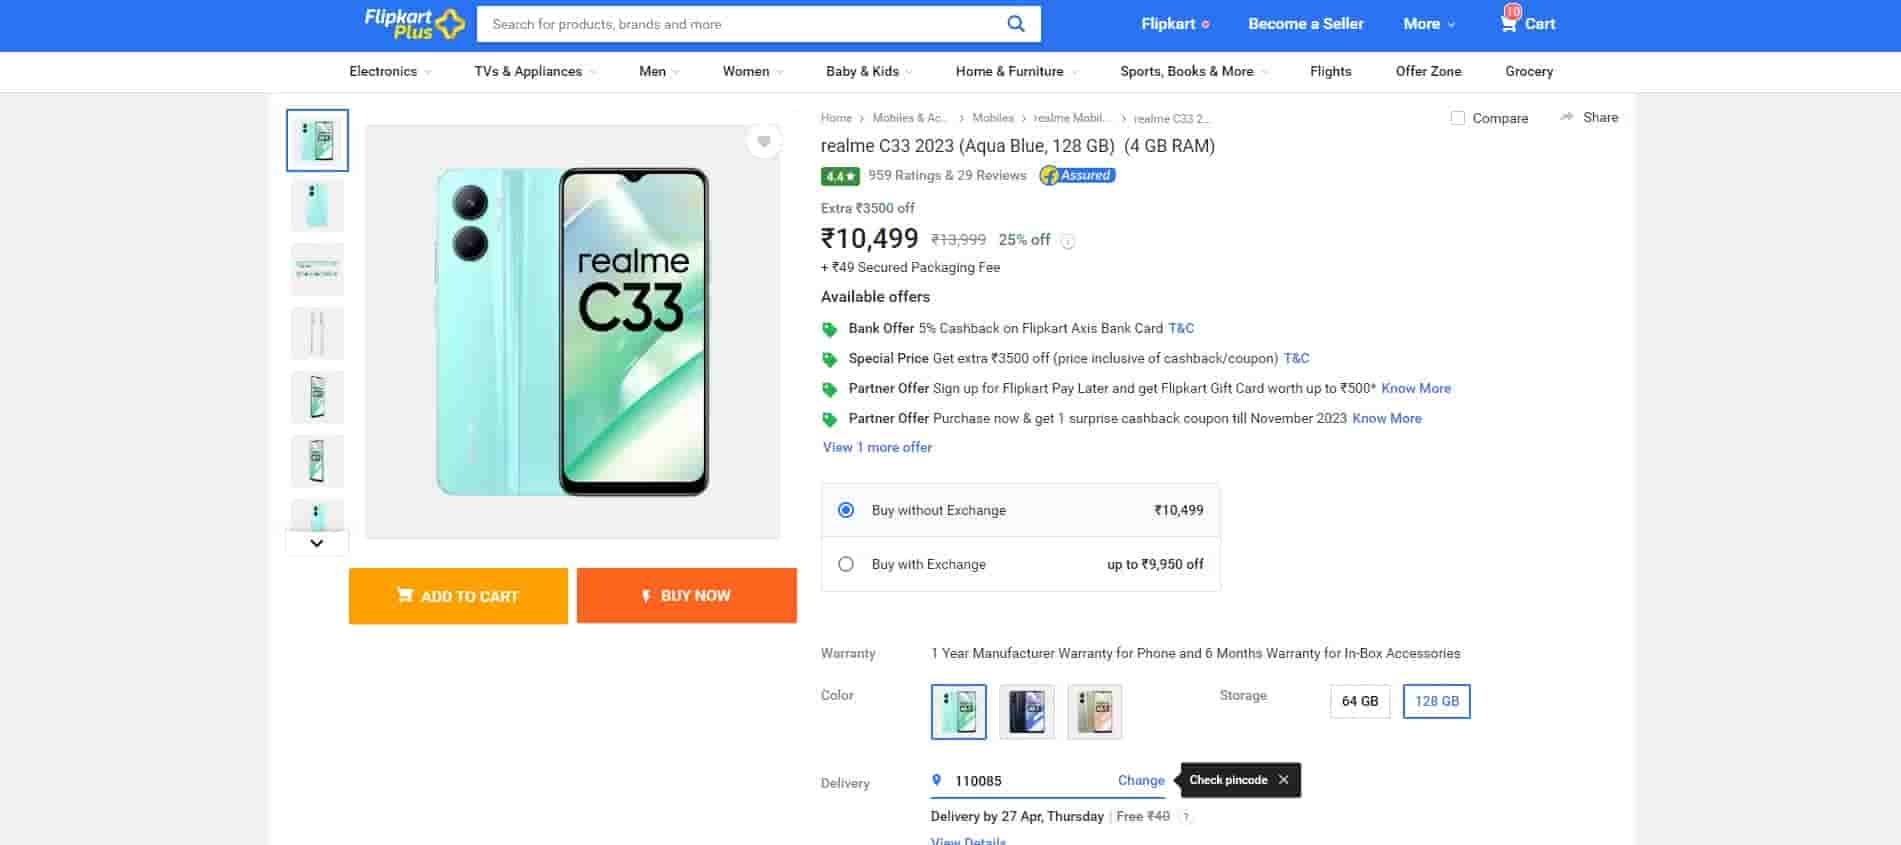The height and width of the screenshot is (845, 1901).
Task: Click the ADD TO CART button
Action: click(458, 596)
